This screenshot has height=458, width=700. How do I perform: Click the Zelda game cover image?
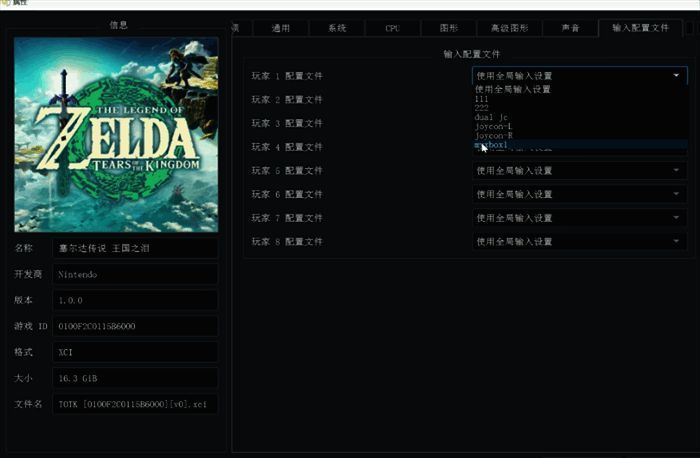coord(116,134)
